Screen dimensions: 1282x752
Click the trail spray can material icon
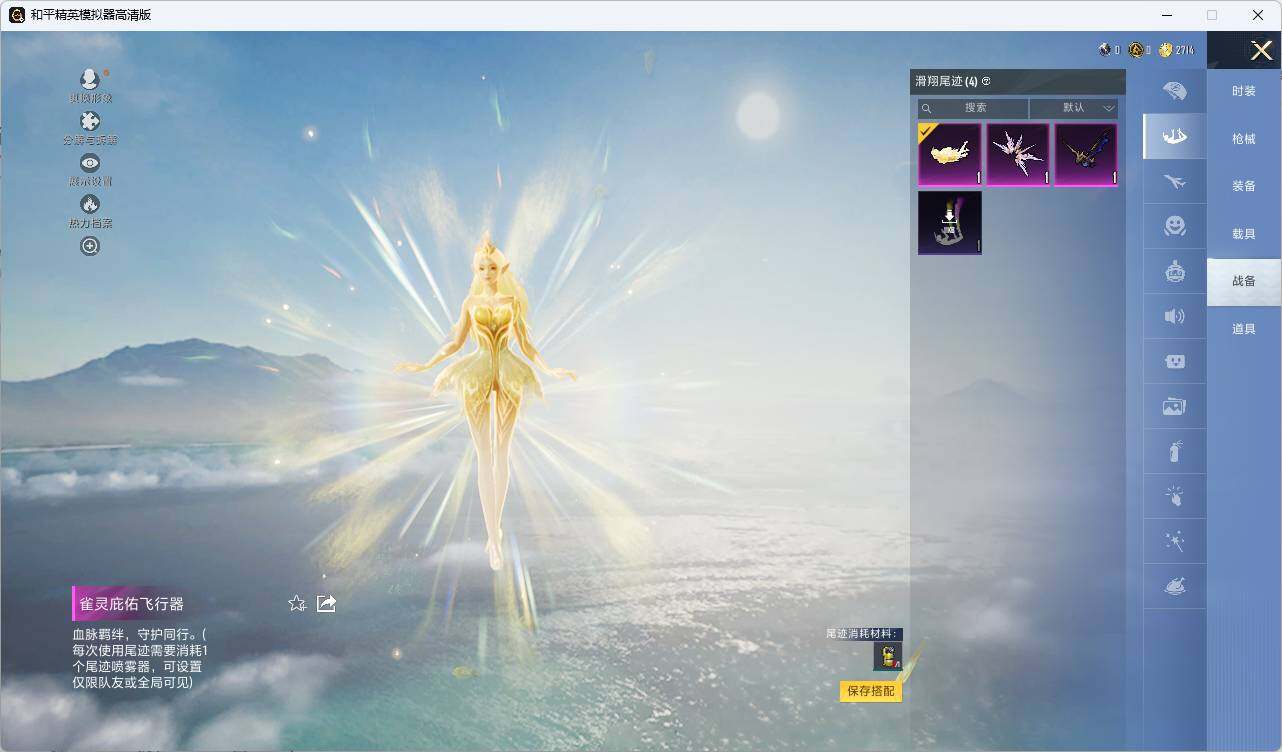(888, 656)
